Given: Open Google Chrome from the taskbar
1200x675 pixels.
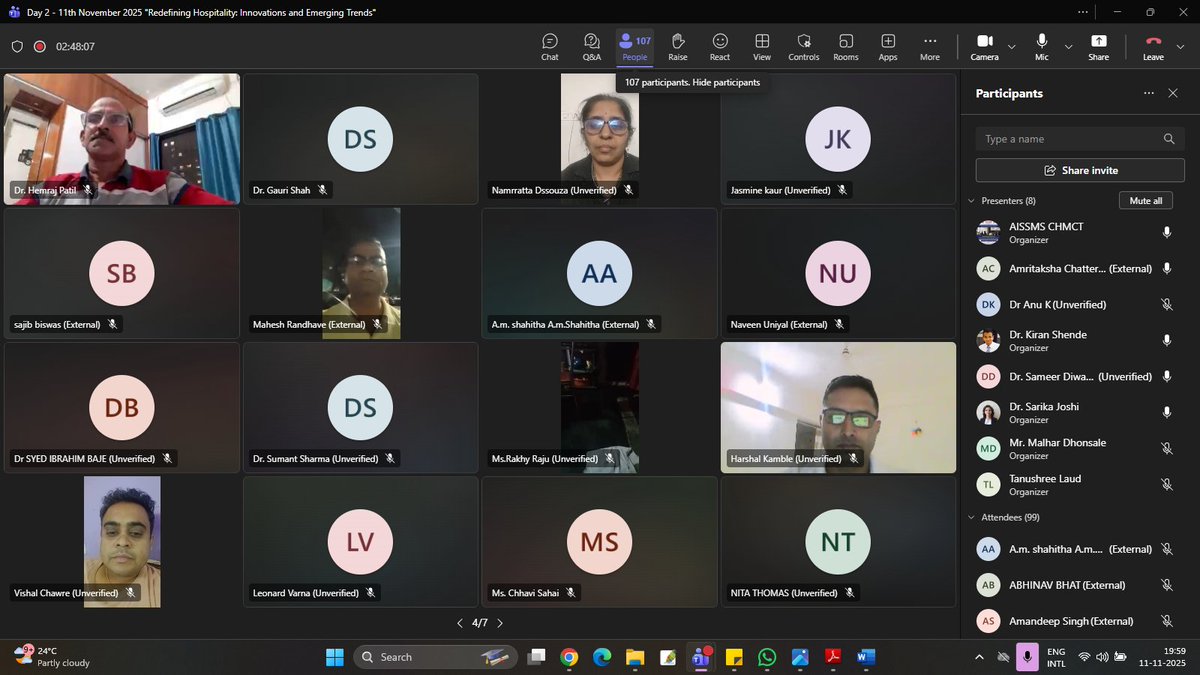Looking at the screenshot, I should pyautogui.click(x=569, y=657).
